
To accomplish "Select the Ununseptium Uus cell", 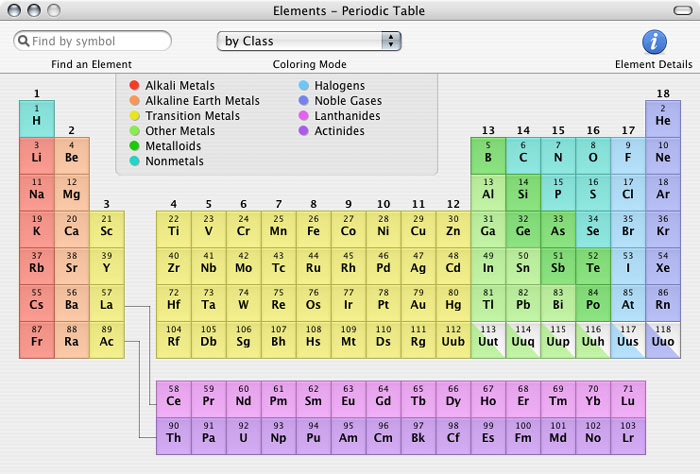I will [628, 340].
